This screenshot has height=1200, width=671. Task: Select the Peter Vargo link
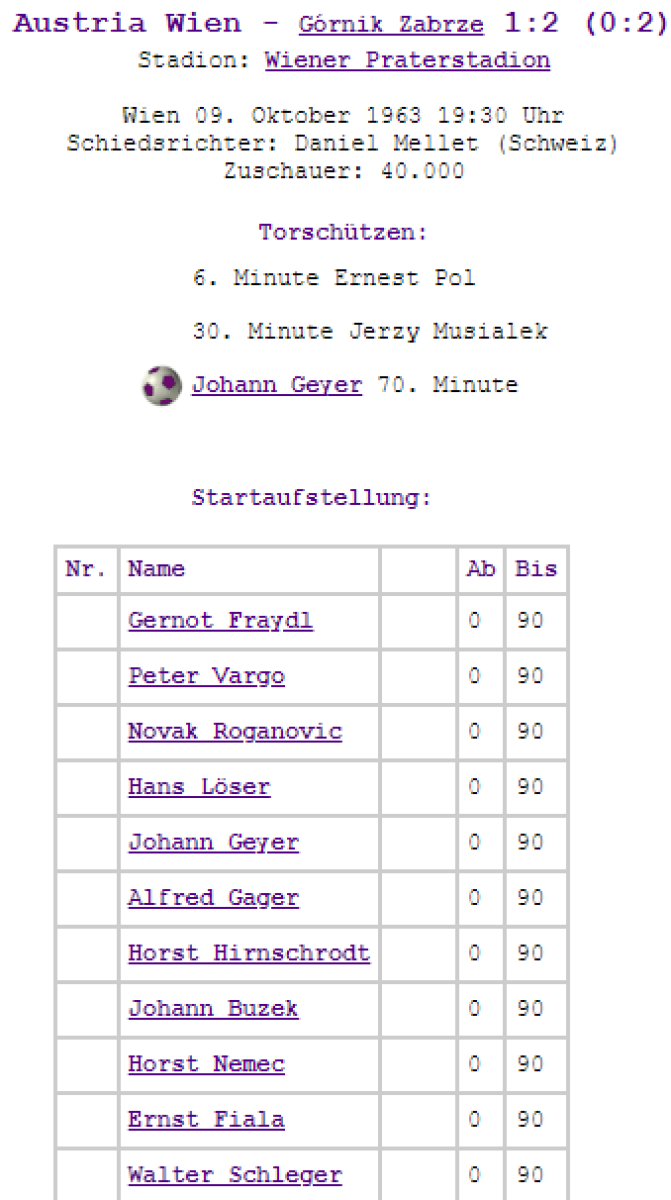coord(206,677)
